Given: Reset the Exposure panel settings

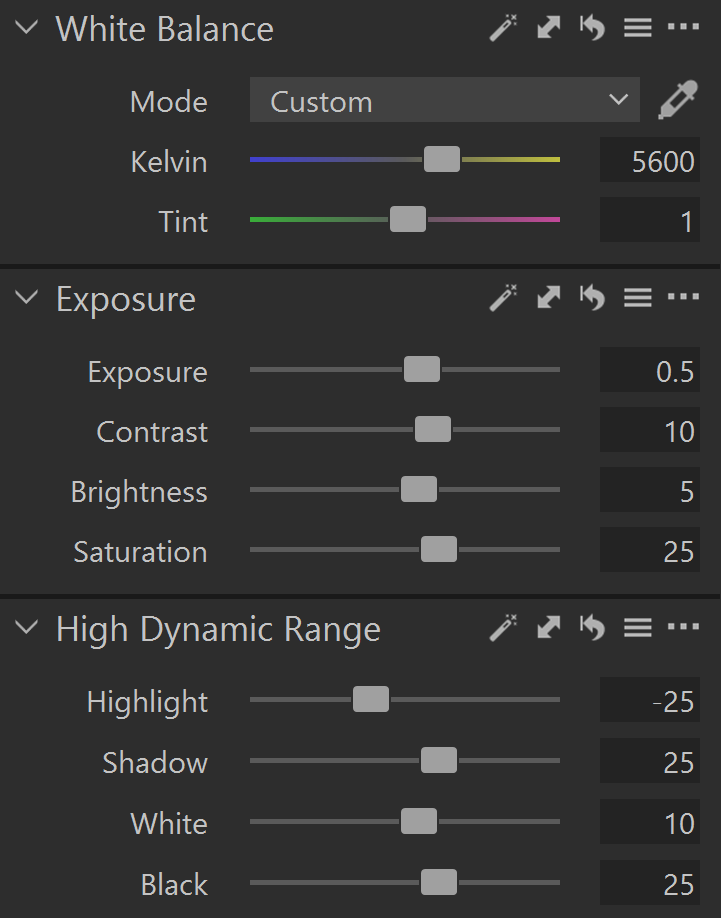Looking at the screenshot, I should [593, 297].
